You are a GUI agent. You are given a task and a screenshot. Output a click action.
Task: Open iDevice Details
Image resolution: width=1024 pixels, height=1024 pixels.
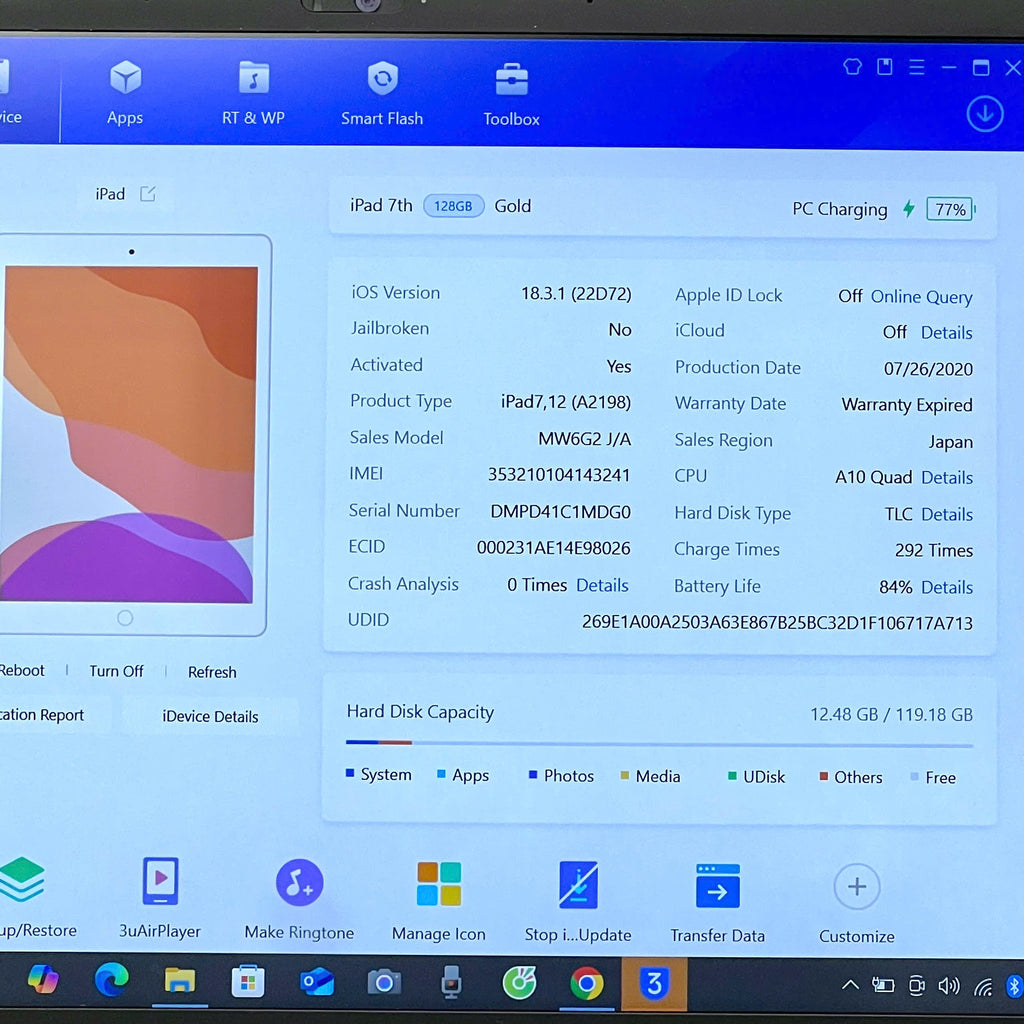[x=210, y=716]
